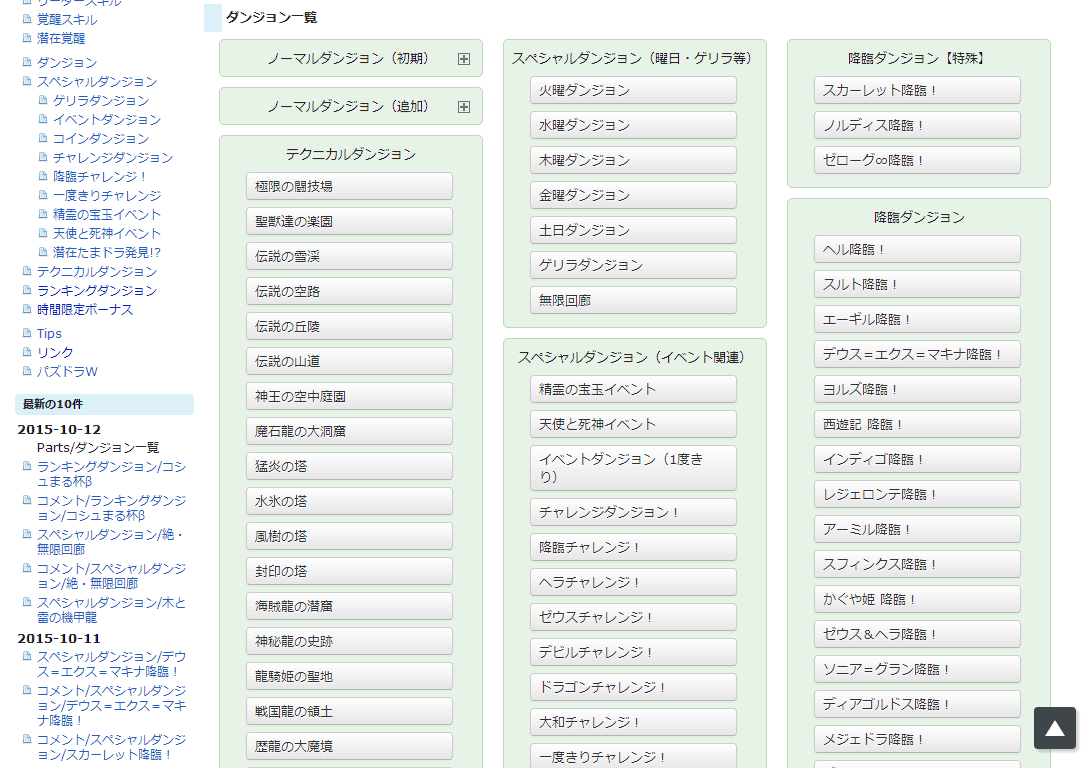Click the ヘル降臨！ button
Screen dimensions: 1086x768
click(x=917, y=249)
